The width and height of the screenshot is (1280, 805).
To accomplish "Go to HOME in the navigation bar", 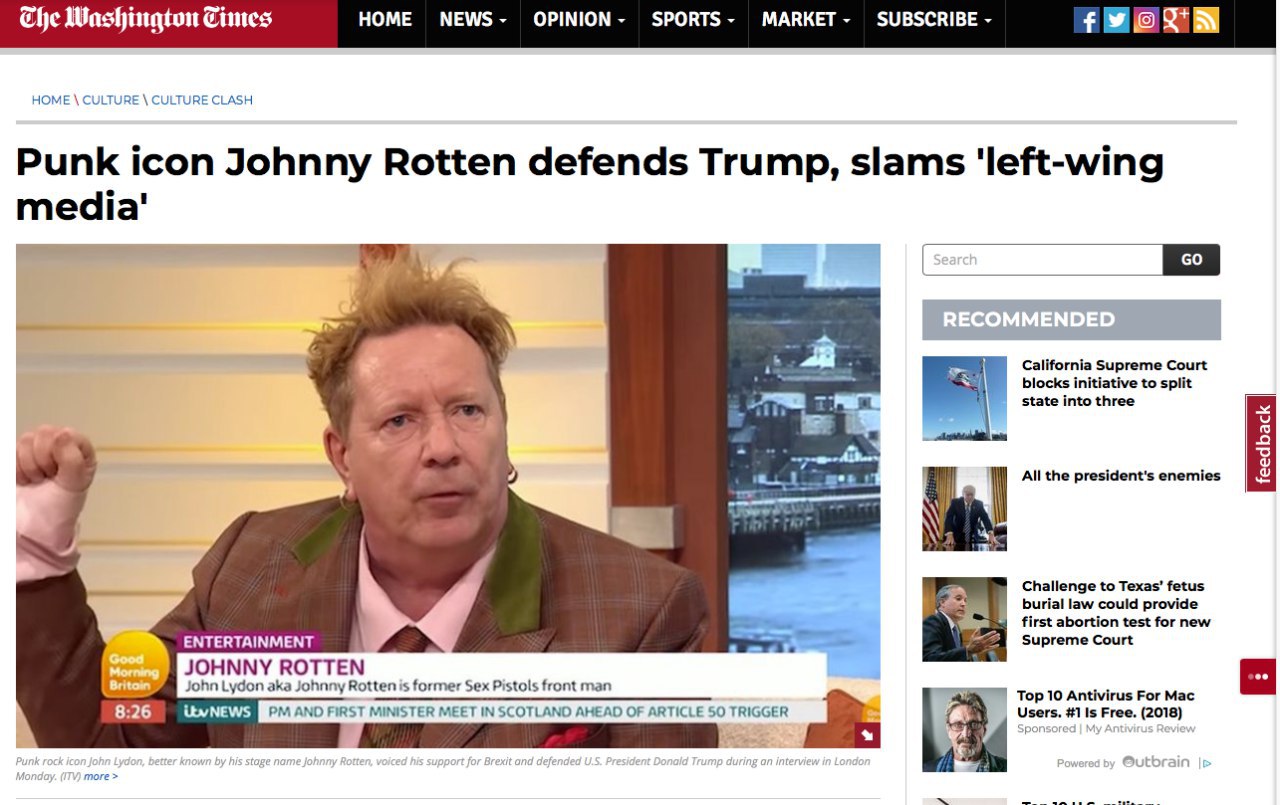I will 385,20.
